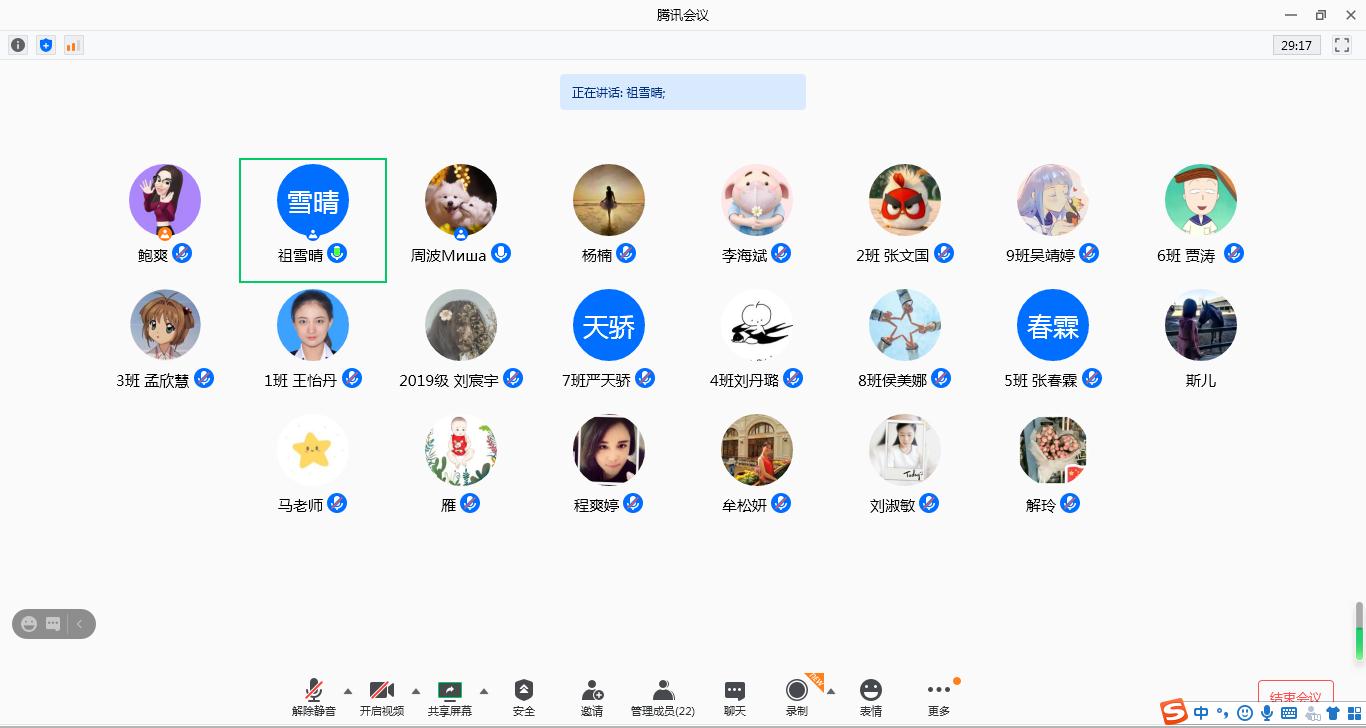Open the 表情 emoji reactions
This screenshot has width=1366, height=728.
point(871,698)
